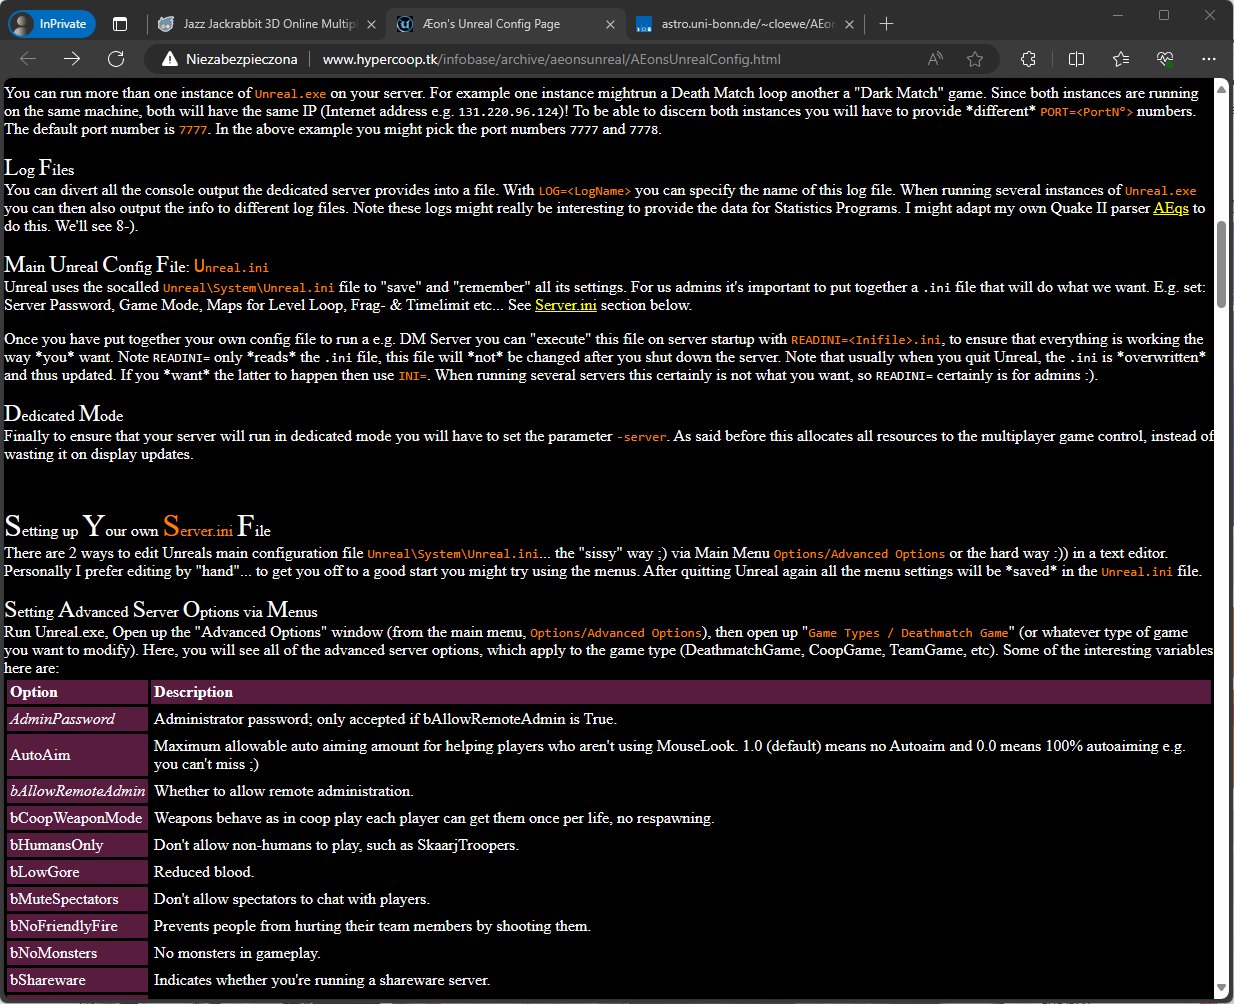Screen dimensions: 1234x1004
Task: Click the Dedicated Mode heading
Action: pos(64,414)
